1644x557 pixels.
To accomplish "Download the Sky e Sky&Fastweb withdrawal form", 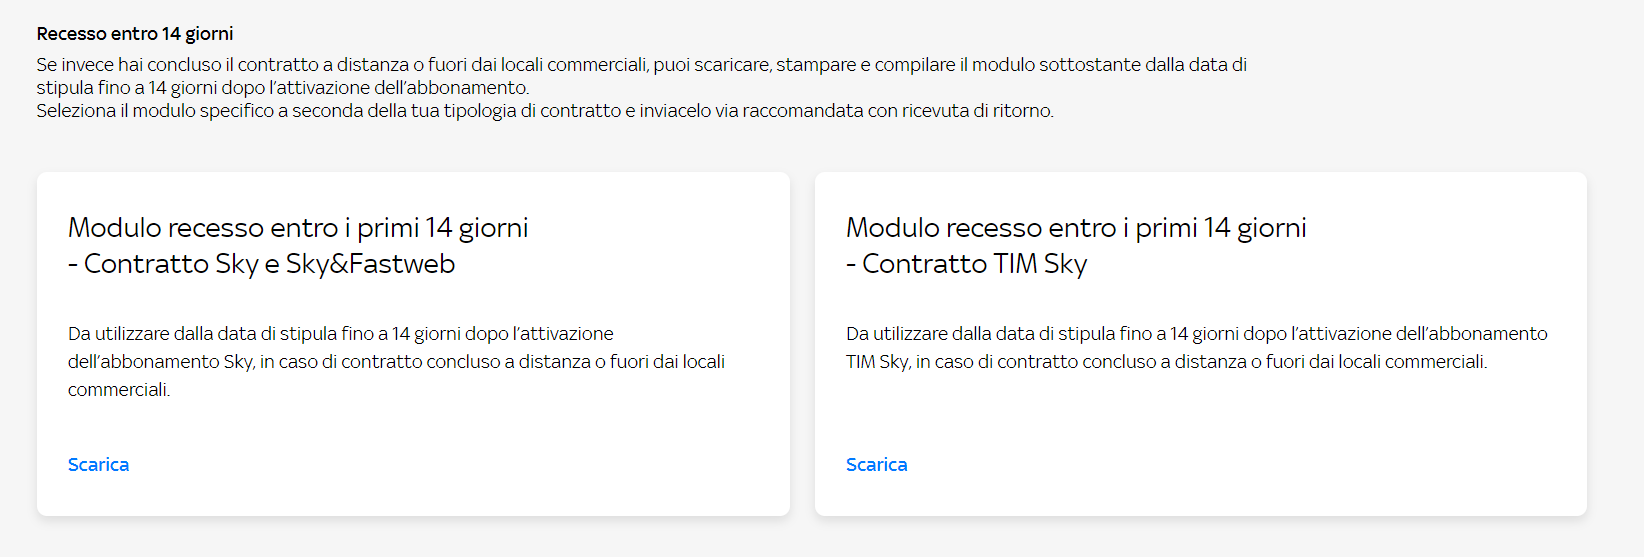I will 98,464.
